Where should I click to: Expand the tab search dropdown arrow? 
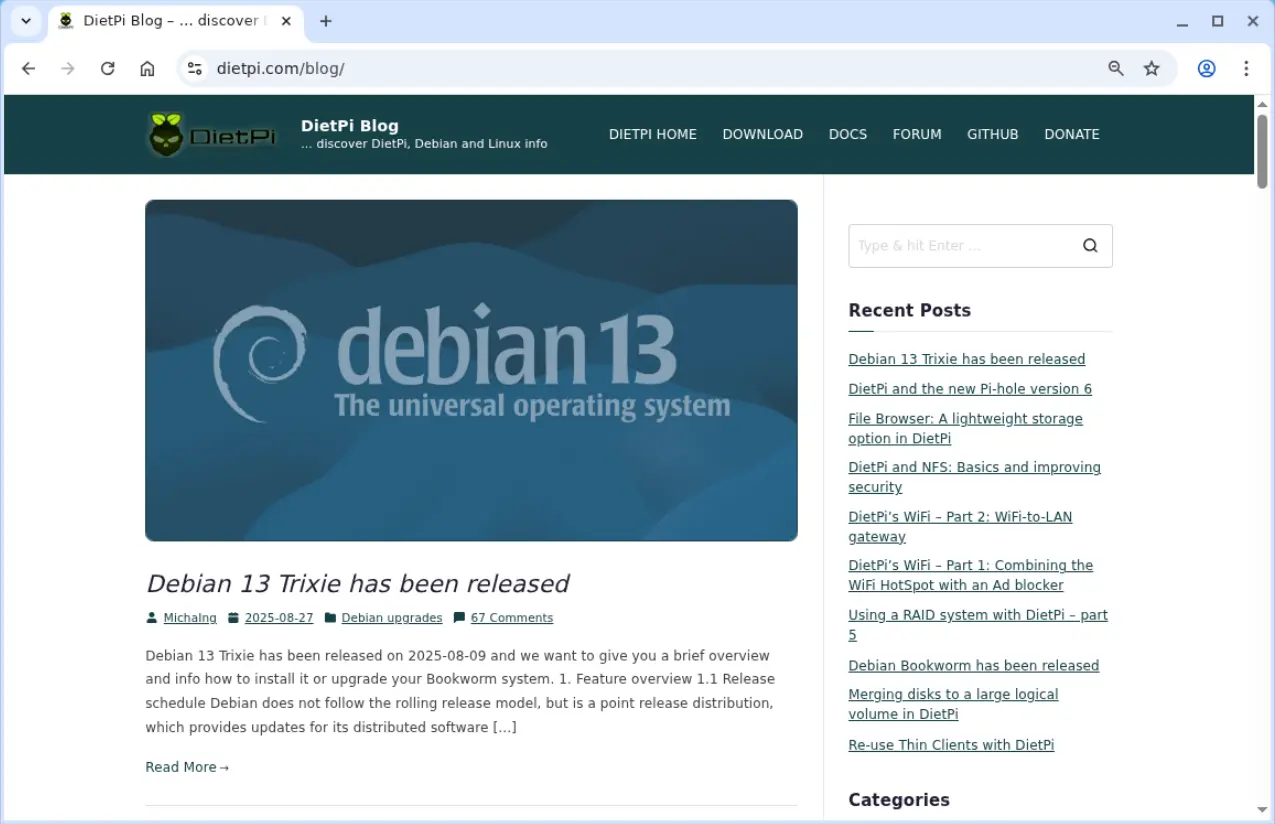26,21
